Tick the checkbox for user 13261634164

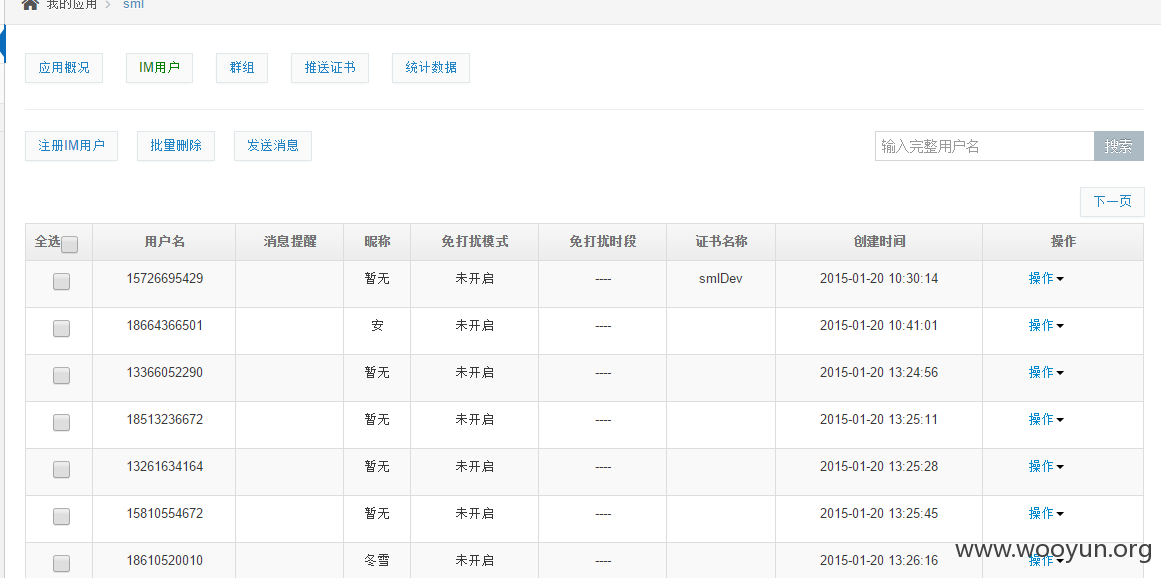[61, 469]
